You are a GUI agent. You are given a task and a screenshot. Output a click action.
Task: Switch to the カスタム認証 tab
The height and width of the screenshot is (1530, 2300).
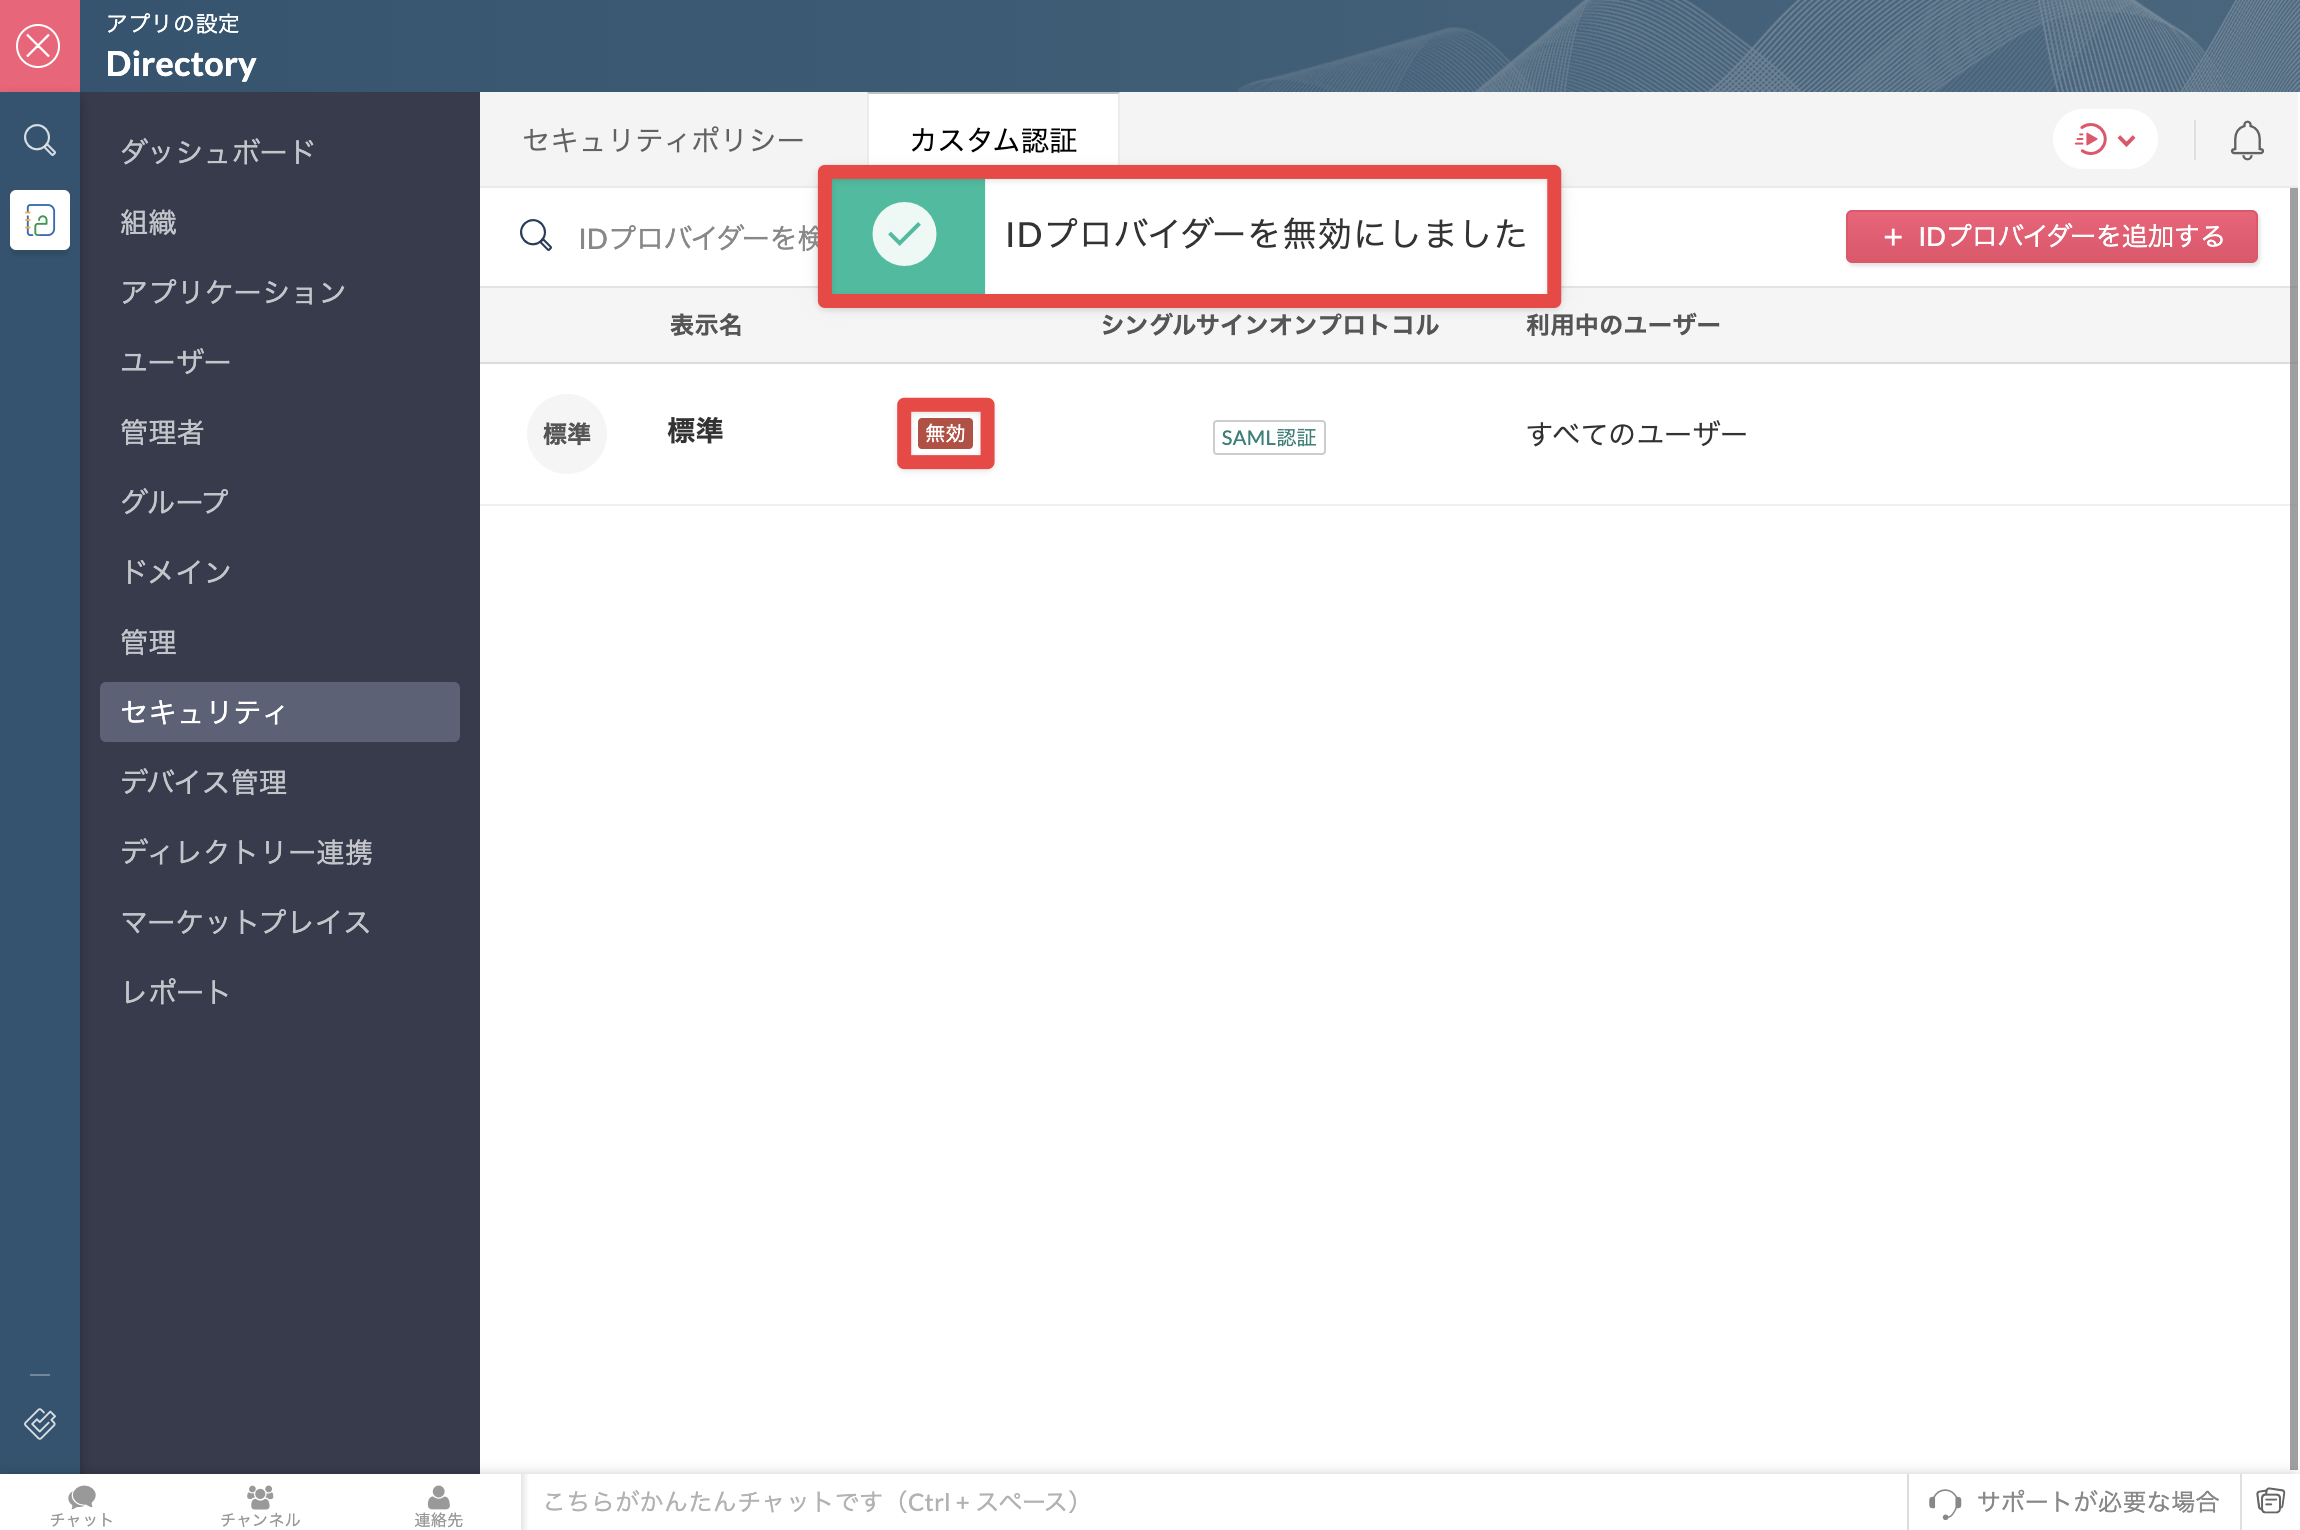click(993, 140)
